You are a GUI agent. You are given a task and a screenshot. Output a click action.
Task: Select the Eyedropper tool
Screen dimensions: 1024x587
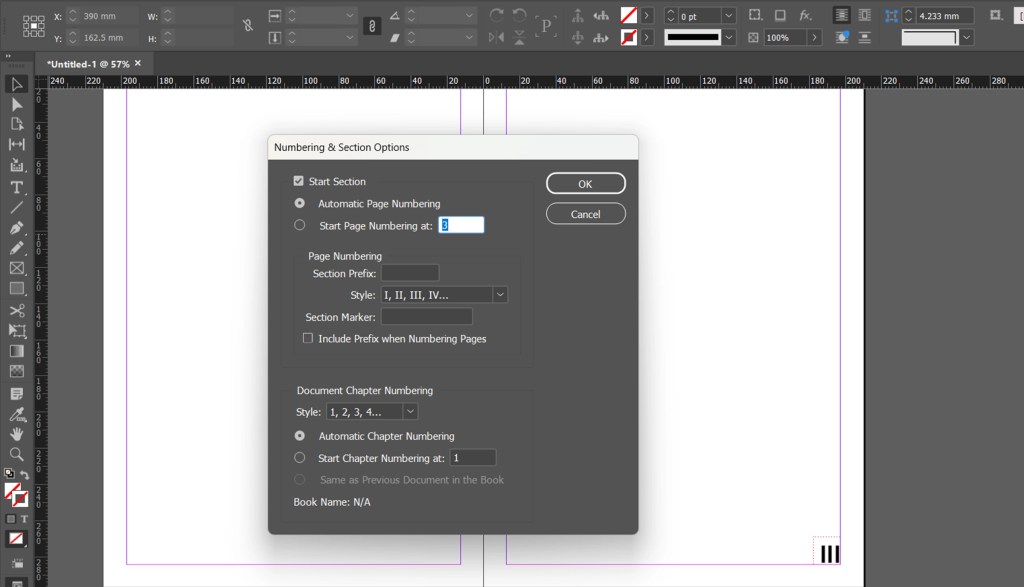[x=16, y=414]
